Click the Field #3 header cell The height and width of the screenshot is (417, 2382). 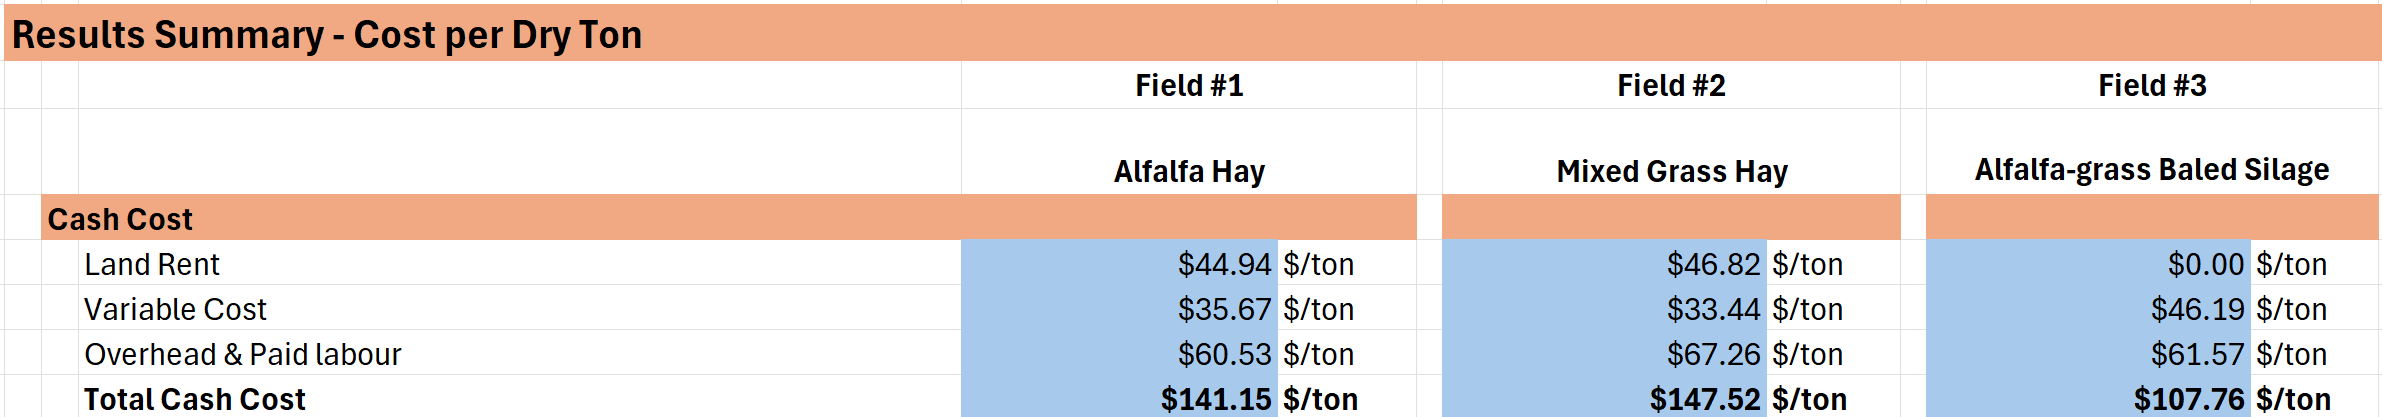tap(2152, 86)
